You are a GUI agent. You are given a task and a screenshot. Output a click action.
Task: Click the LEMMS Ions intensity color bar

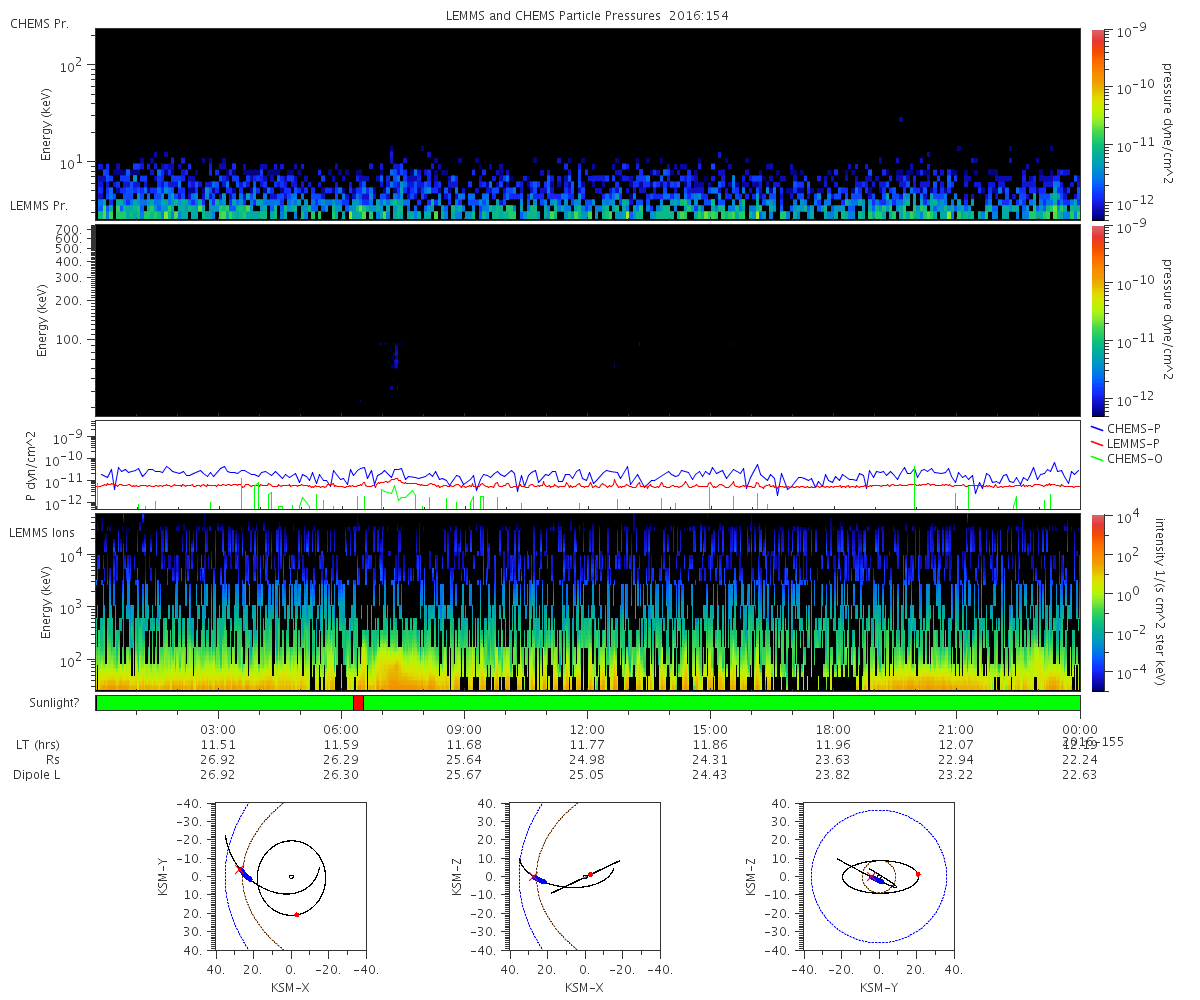tap(1099, 602)
